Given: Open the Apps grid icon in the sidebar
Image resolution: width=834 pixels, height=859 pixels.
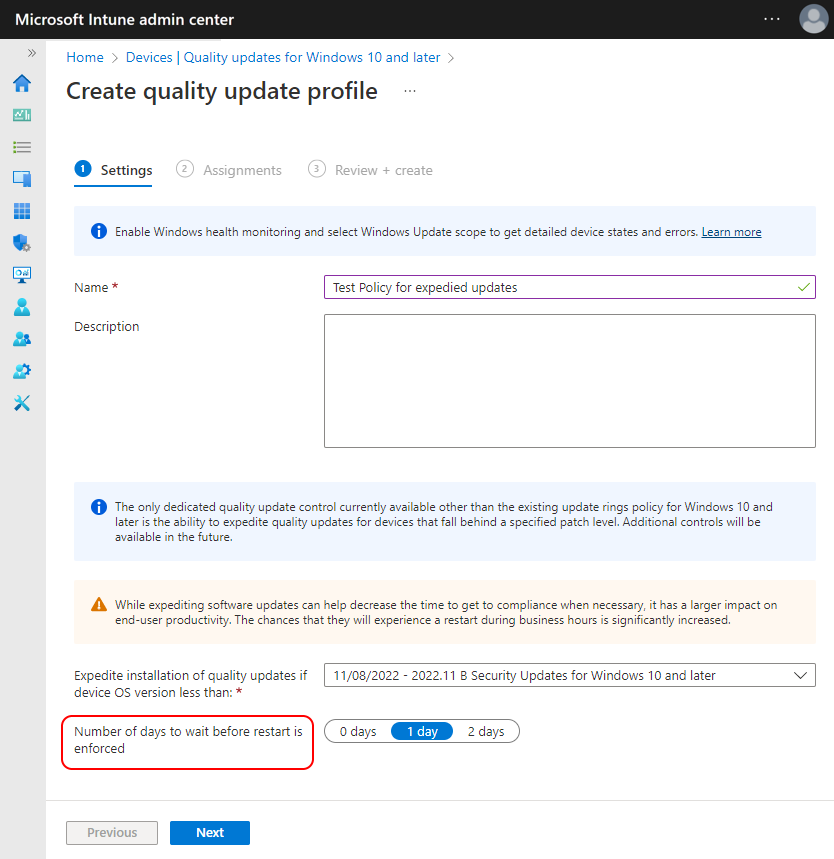Looking at the screenshot, I should pyautogui.click(x=22, y=211).
